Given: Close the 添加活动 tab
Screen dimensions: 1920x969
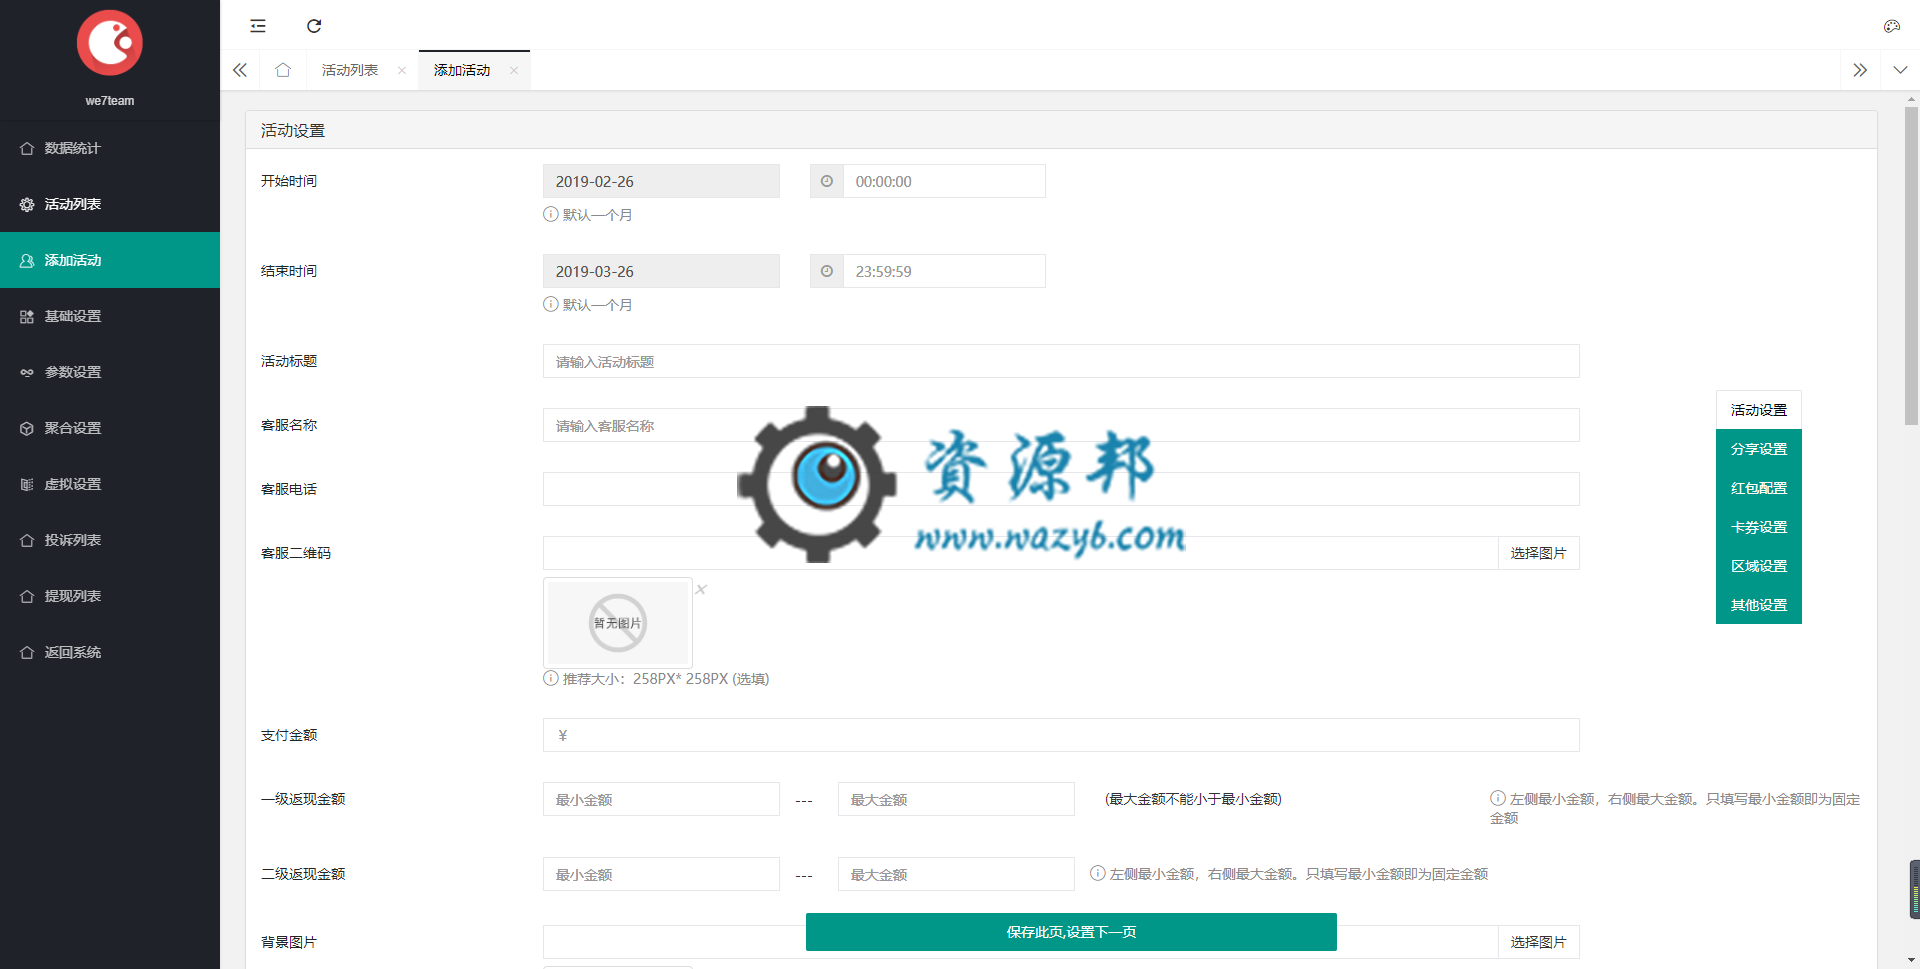Looking at the screenshot, I should click(x=514, y=70).
